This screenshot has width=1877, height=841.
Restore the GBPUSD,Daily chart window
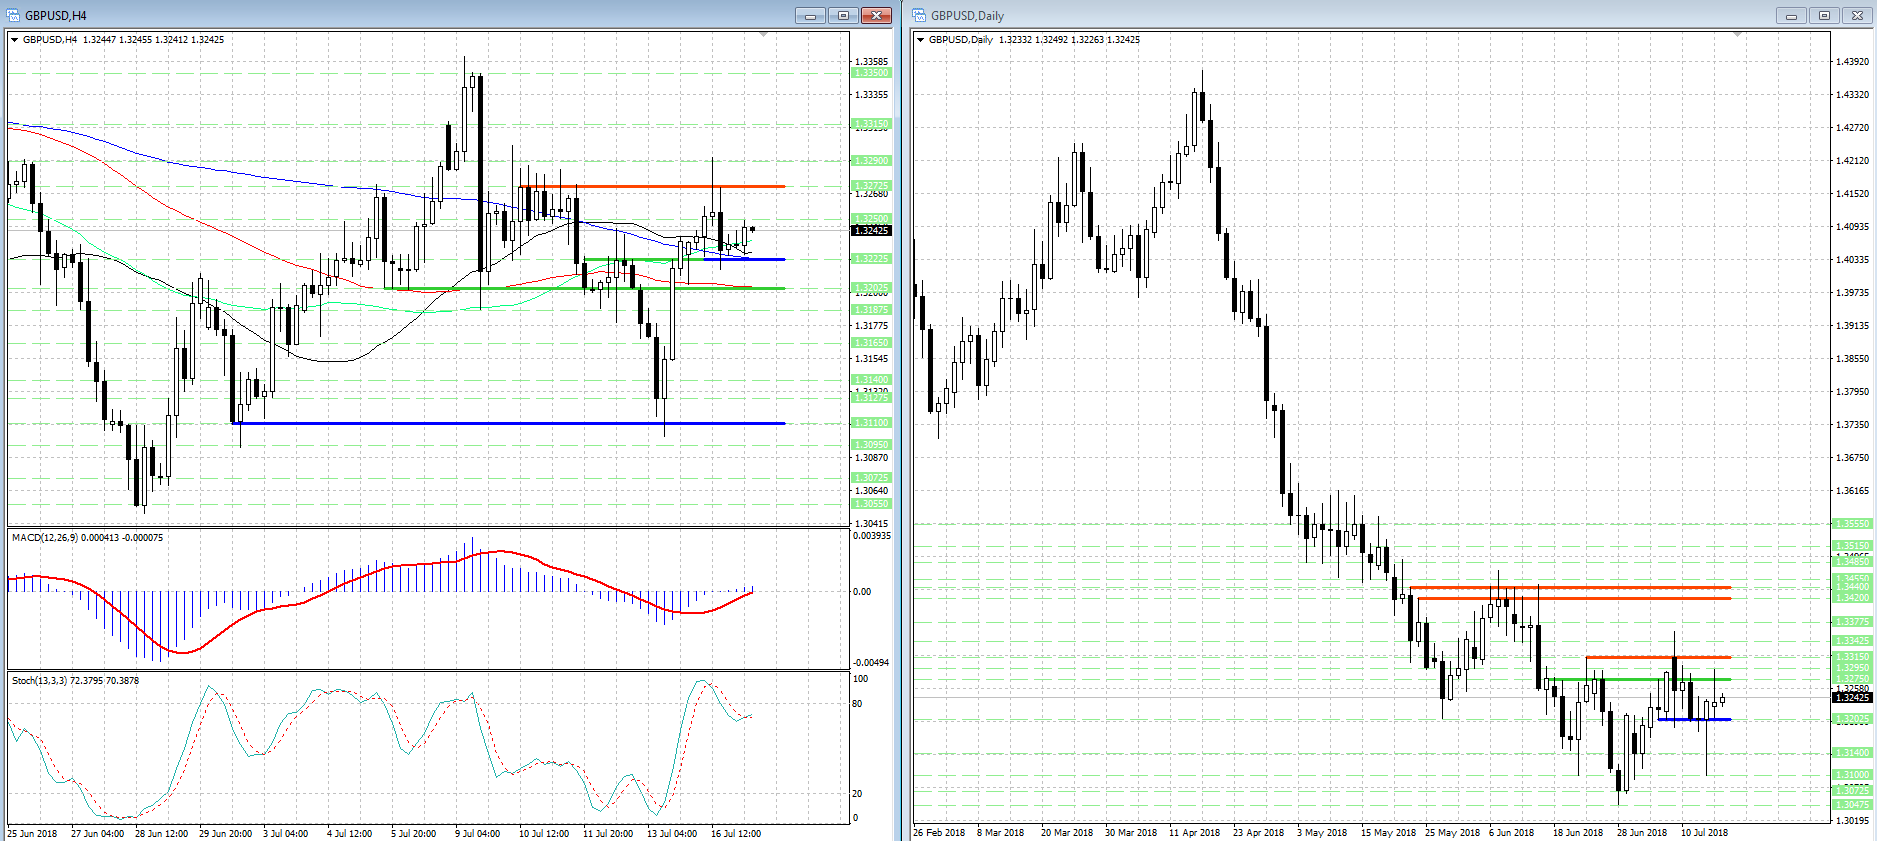pos(1824,15)
